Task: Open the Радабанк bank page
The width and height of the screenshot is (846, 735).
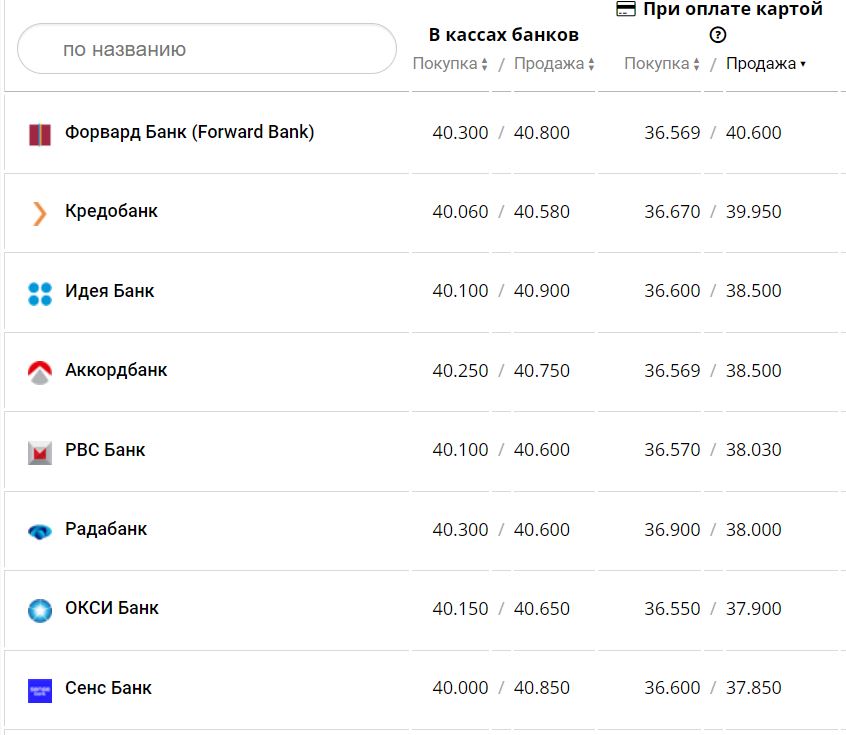Action: pyautogui.click(x=105, y=529)
